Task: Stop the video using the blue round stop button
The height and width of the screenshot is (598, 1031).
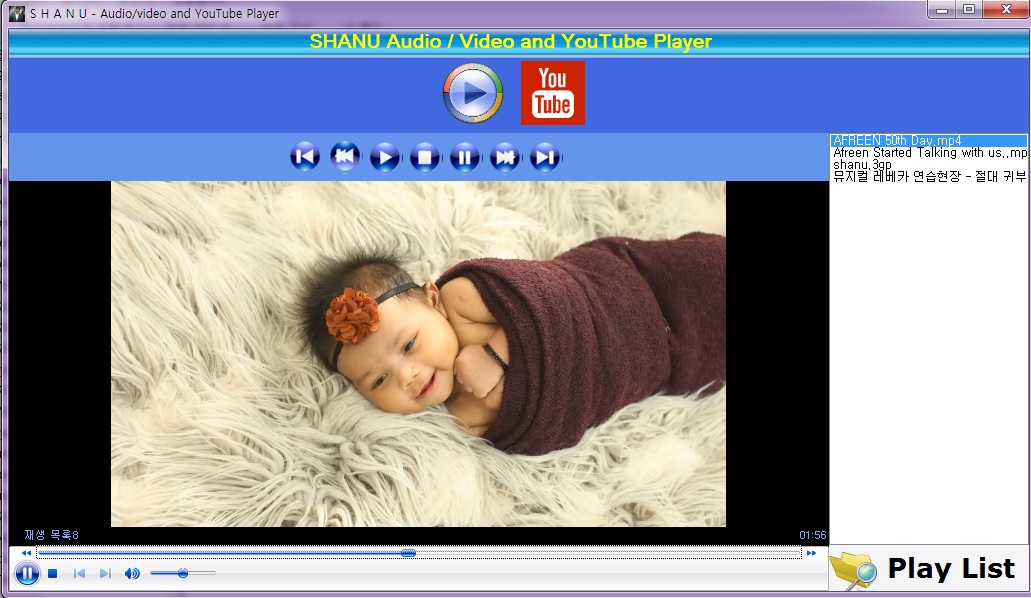Action: click(x=425, y=157)
